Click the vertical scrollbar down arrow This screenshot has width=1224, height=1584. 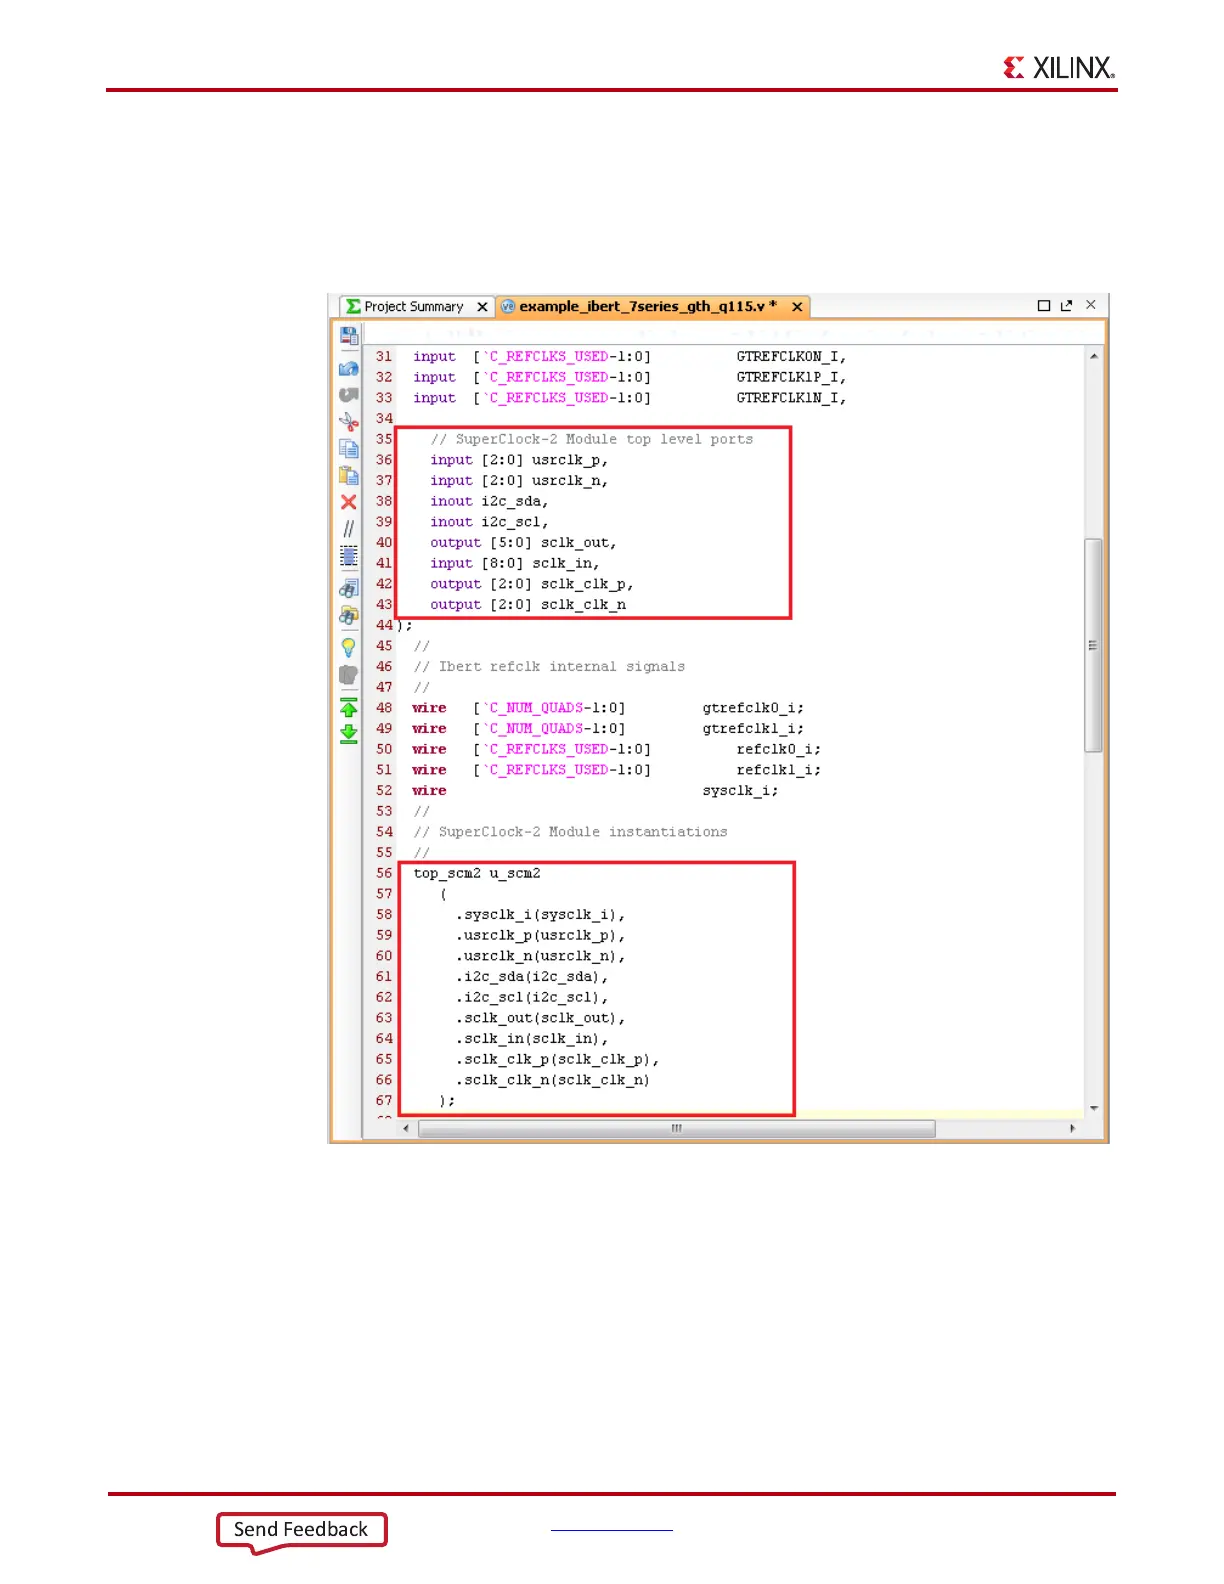click(x=1094, y=1108)
